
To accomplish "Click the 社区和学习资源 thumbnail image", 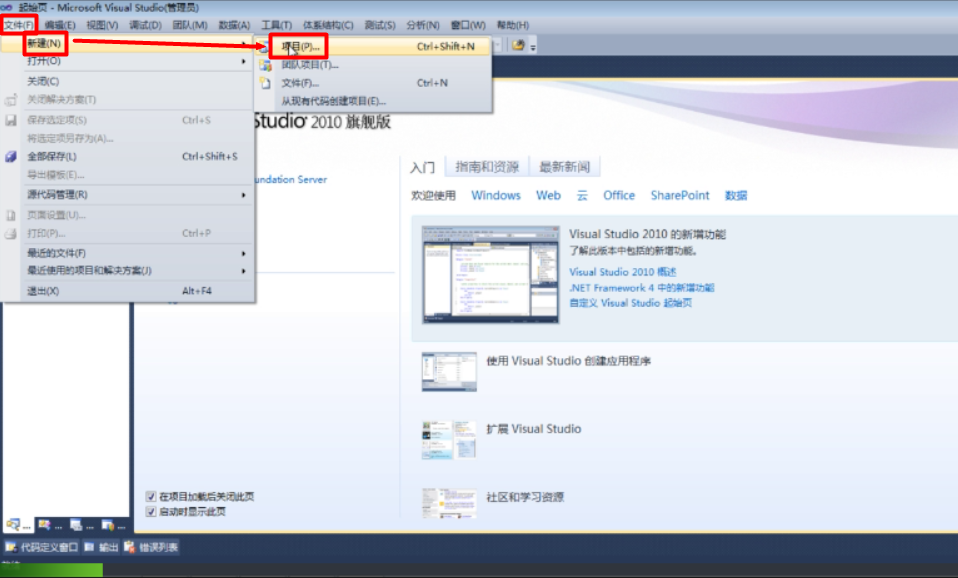I will click(449, 503).
